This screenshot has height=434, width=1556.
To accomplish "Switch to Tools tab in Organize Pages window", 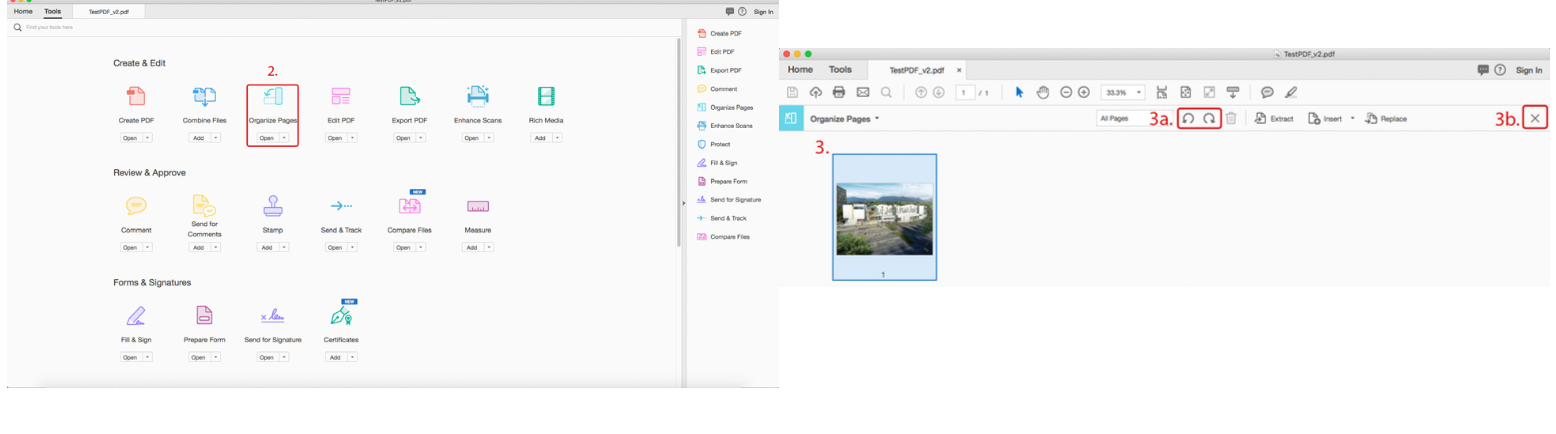I will 840,70.
